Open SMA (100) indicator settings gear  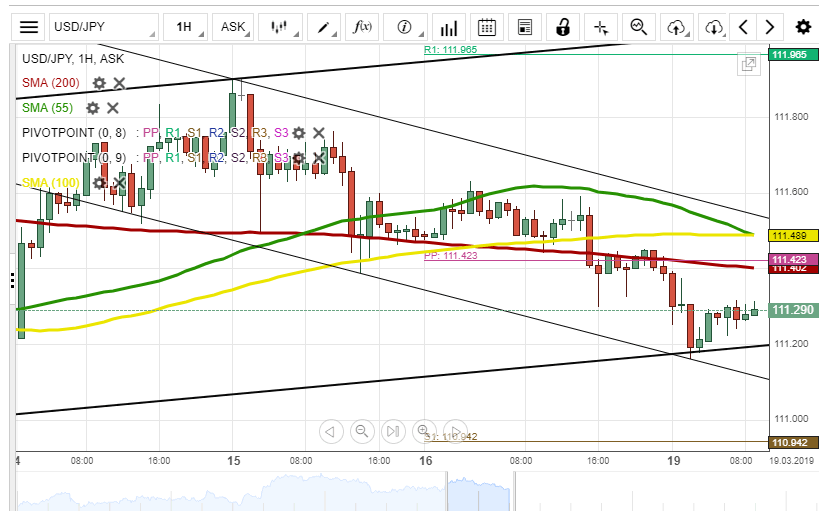coord(99,183)
